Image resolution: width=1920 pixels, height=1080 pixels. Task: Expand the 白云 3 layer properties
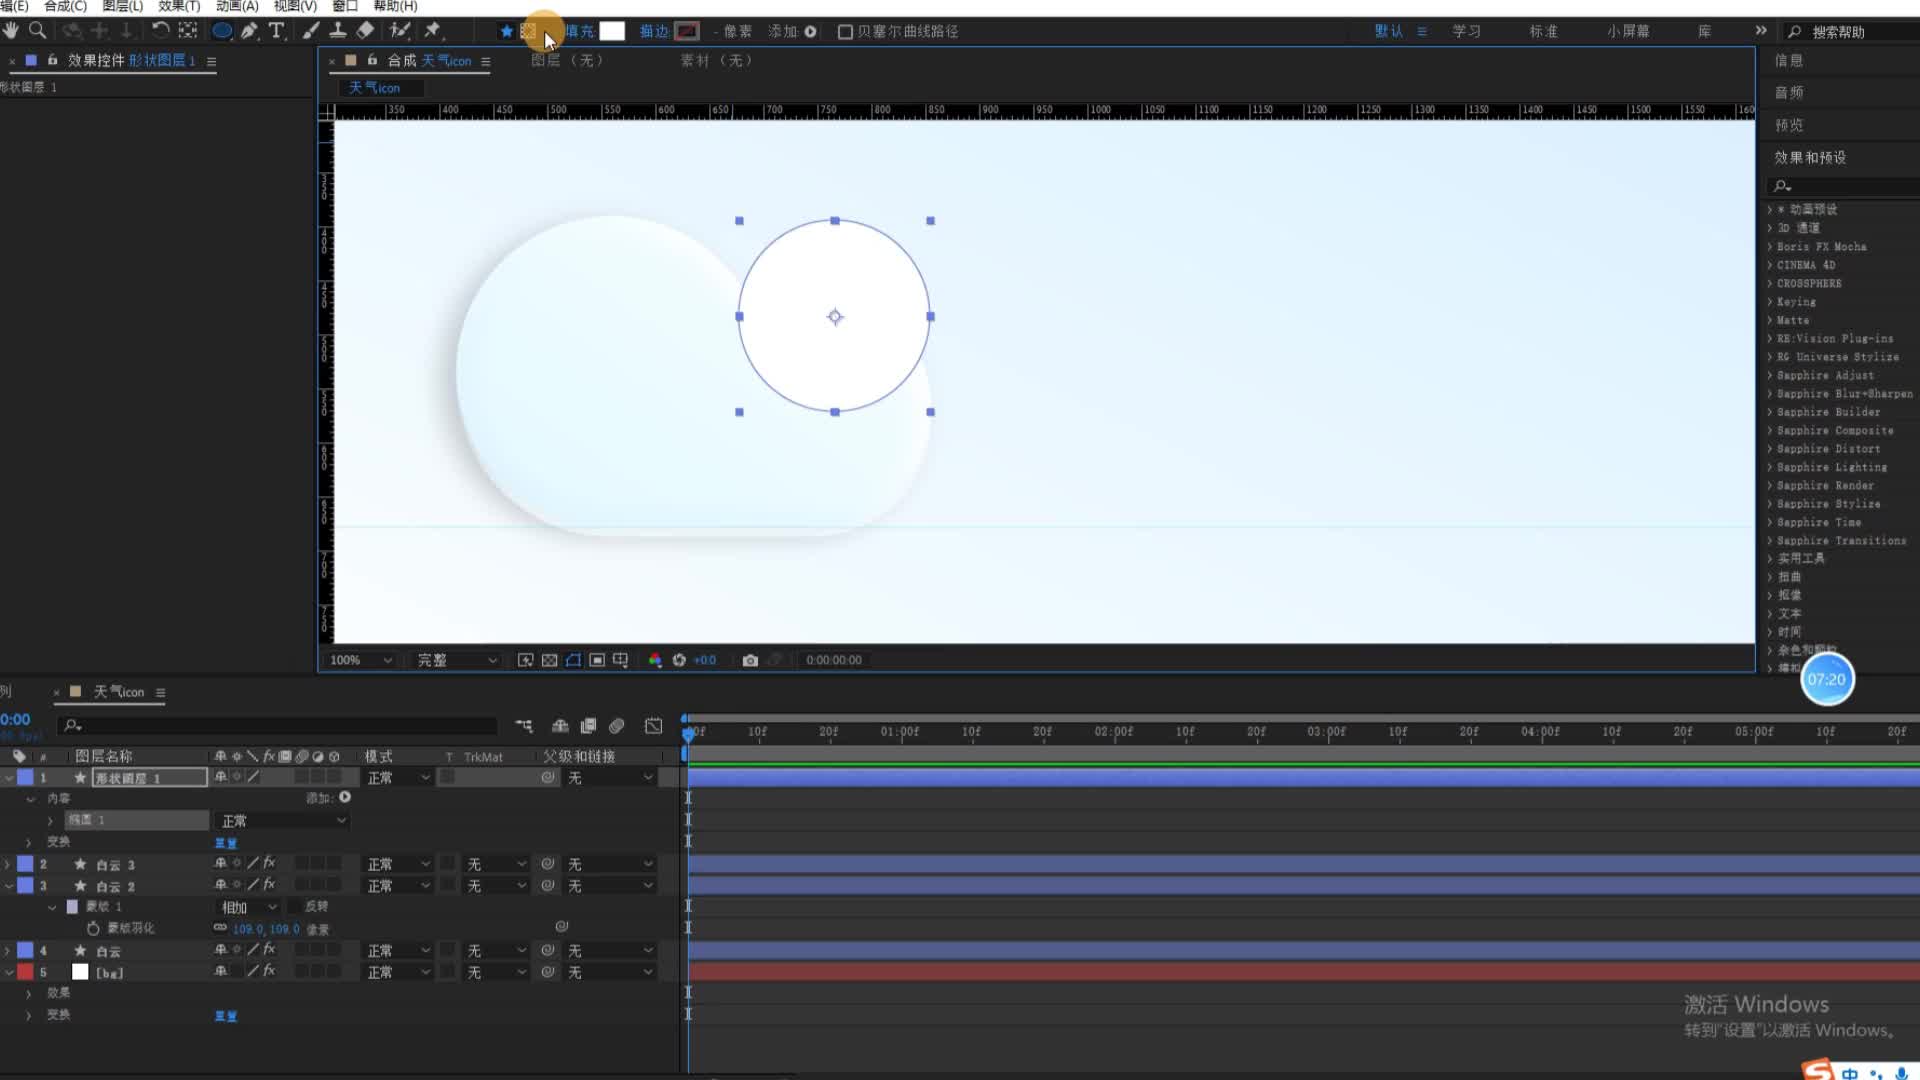tap(7, 864)
